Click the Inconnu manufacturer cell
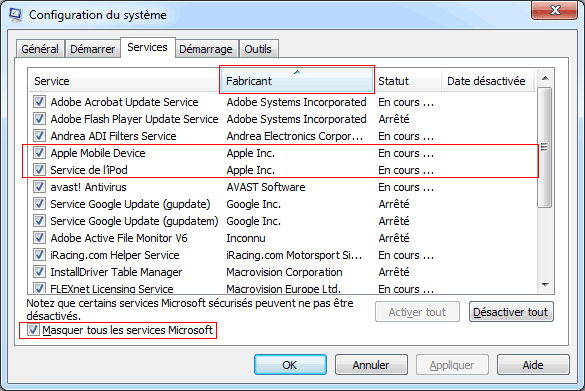This screenshot has width=585, height=391. (x=246, y=238)
